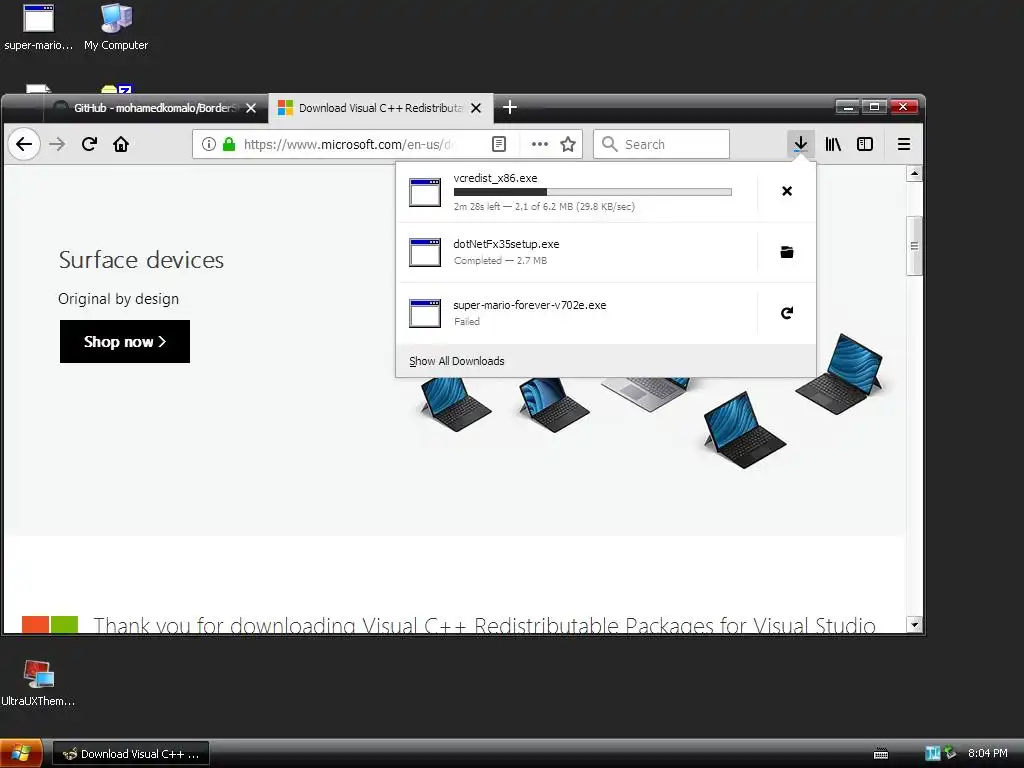Close the Download Visual C++ tab

[476, 108]
